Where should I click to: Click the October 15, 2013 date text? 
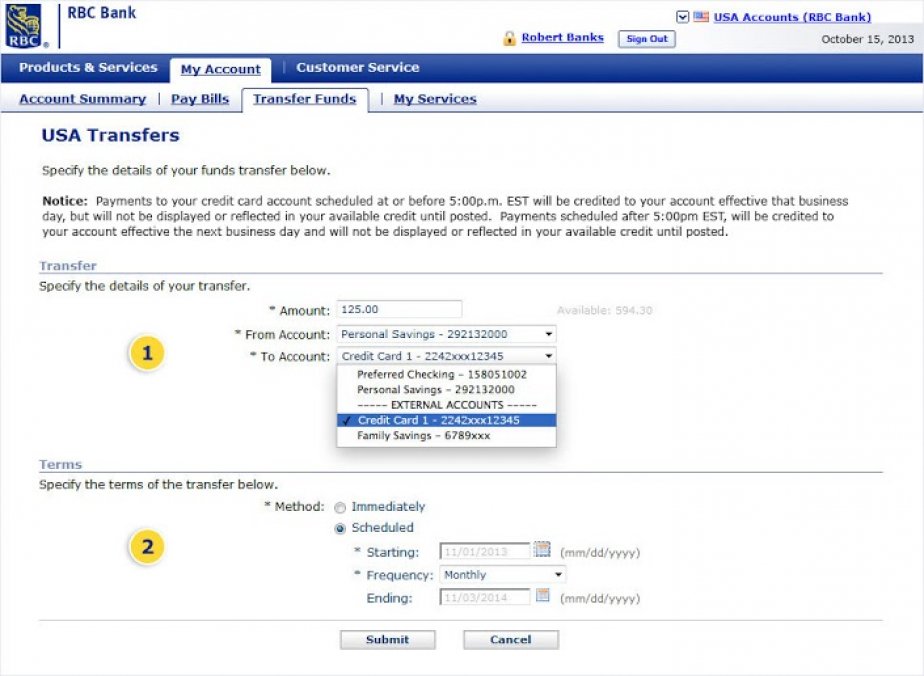(867, 39)
